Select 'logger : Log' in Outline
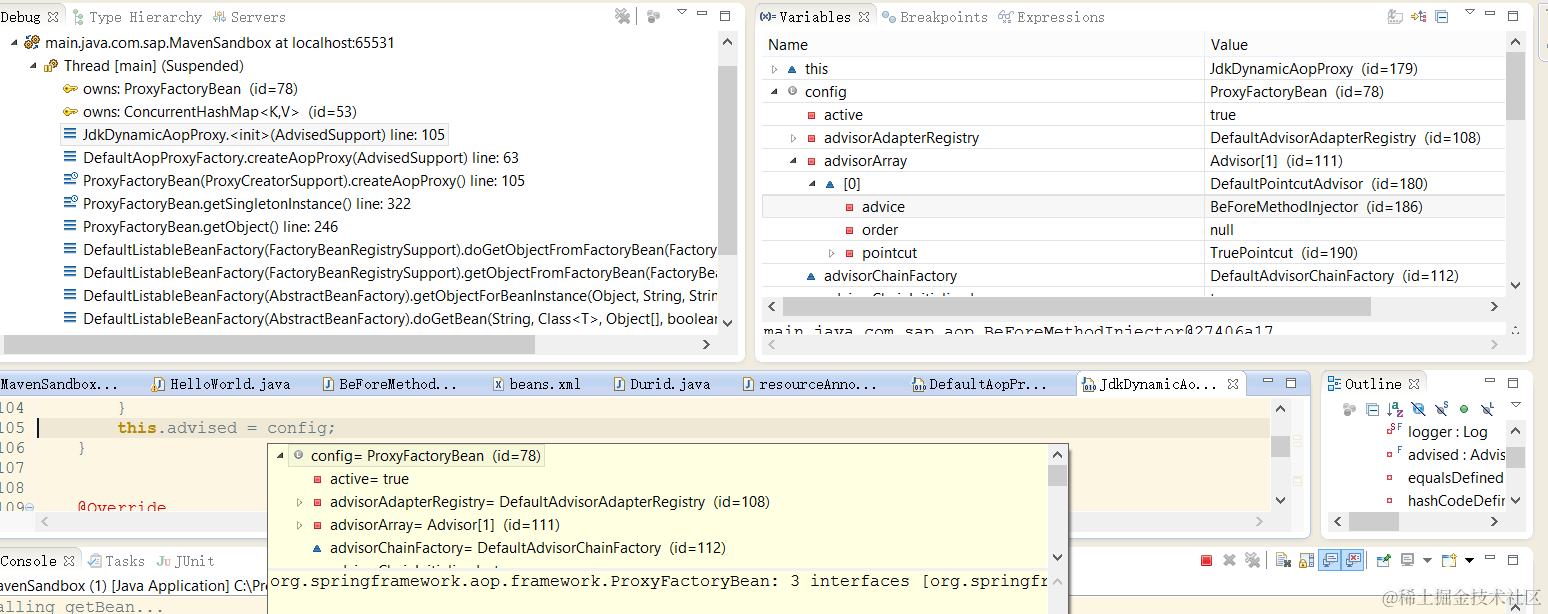 pos(1447,432)
